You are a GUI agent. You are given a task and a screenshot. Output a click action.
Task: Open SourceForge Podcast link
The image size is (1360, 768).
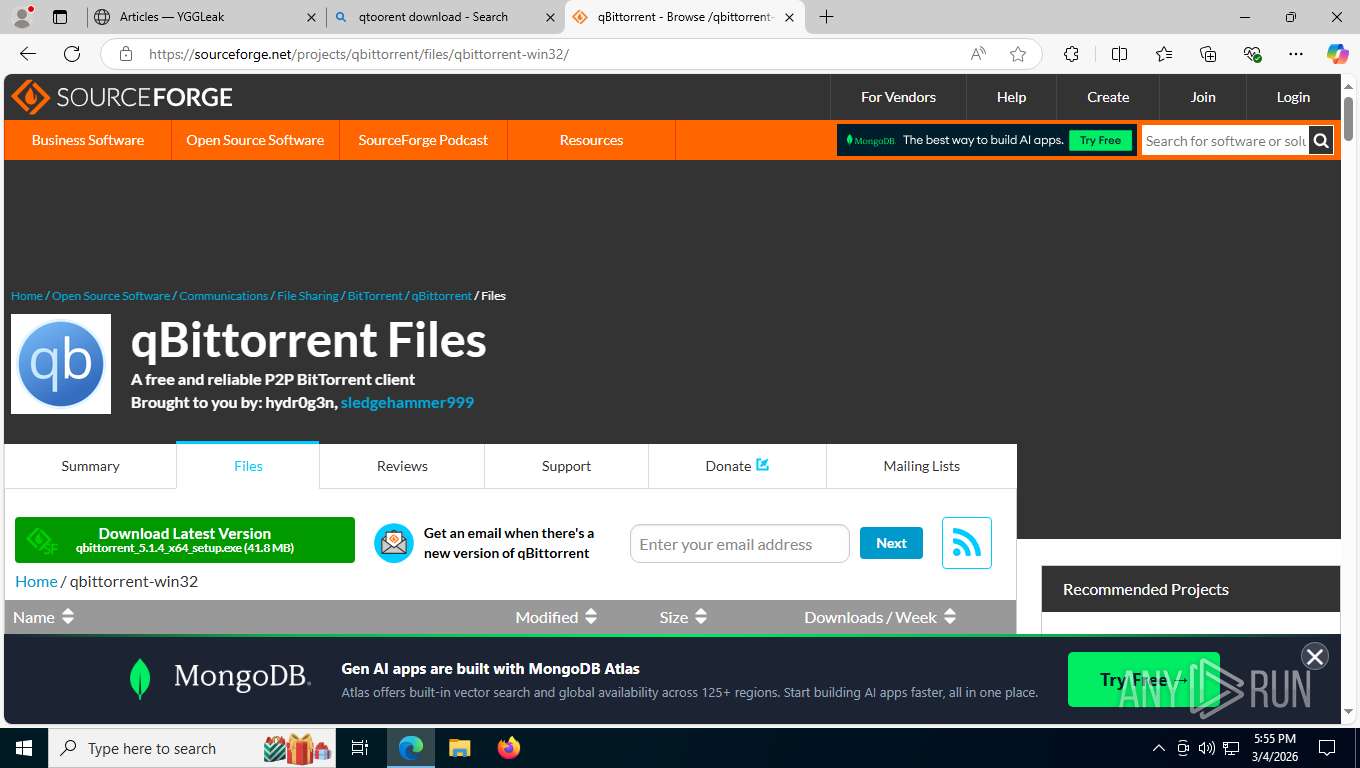[423, 140]
